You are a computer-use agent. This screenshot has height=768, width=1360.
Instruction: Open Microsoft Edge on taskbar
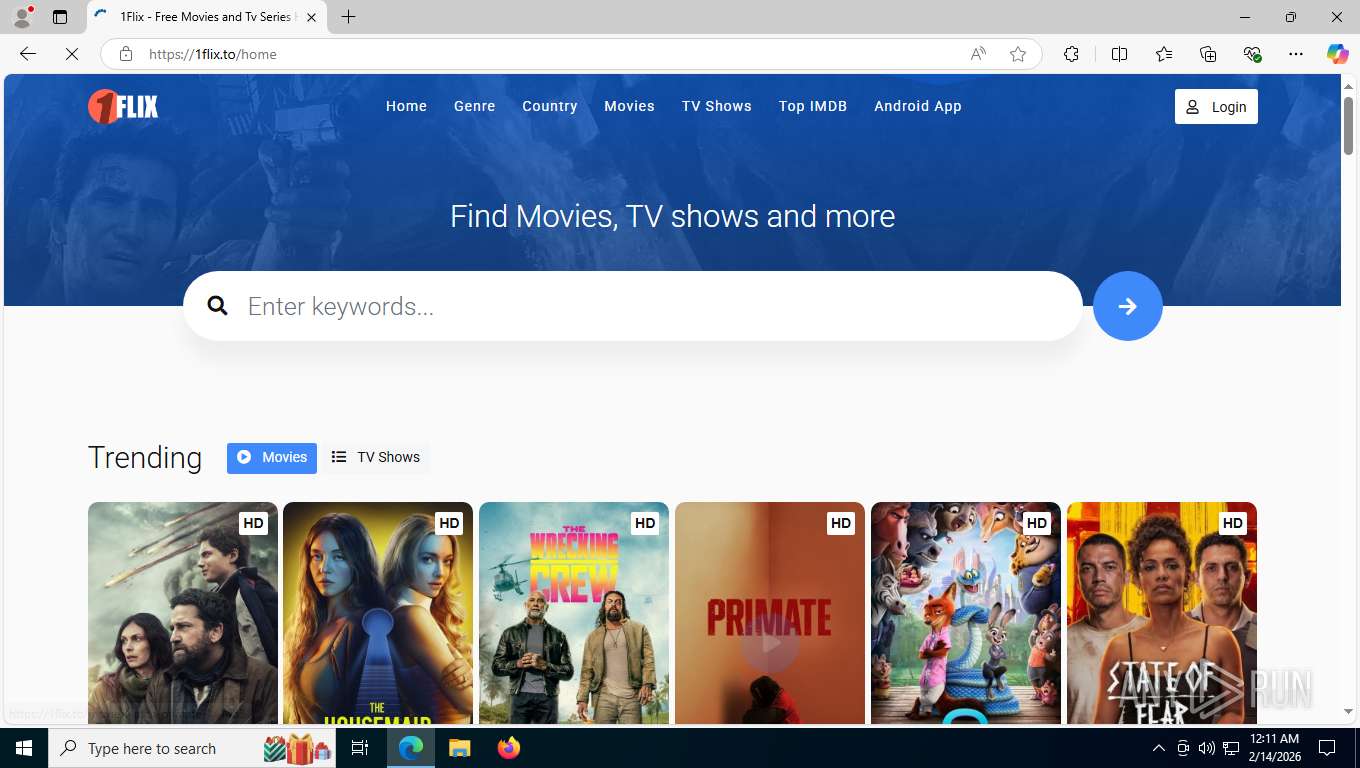coord(411,748)
